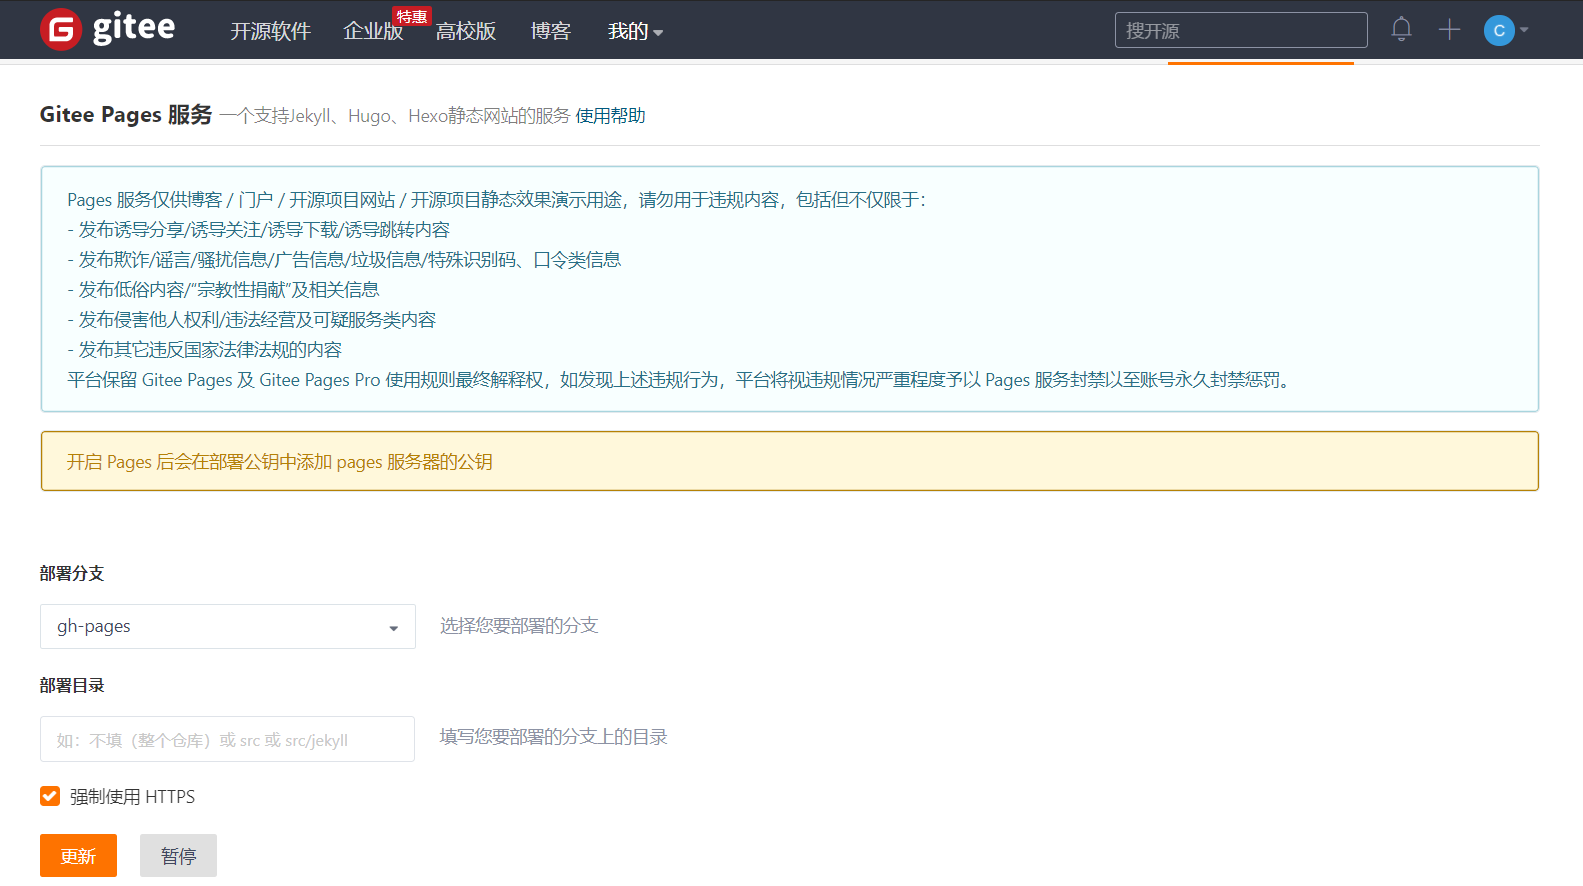Screen dimensions: 1583x886
Task: Open 企业版 navigation item
Action: point(373,31)
